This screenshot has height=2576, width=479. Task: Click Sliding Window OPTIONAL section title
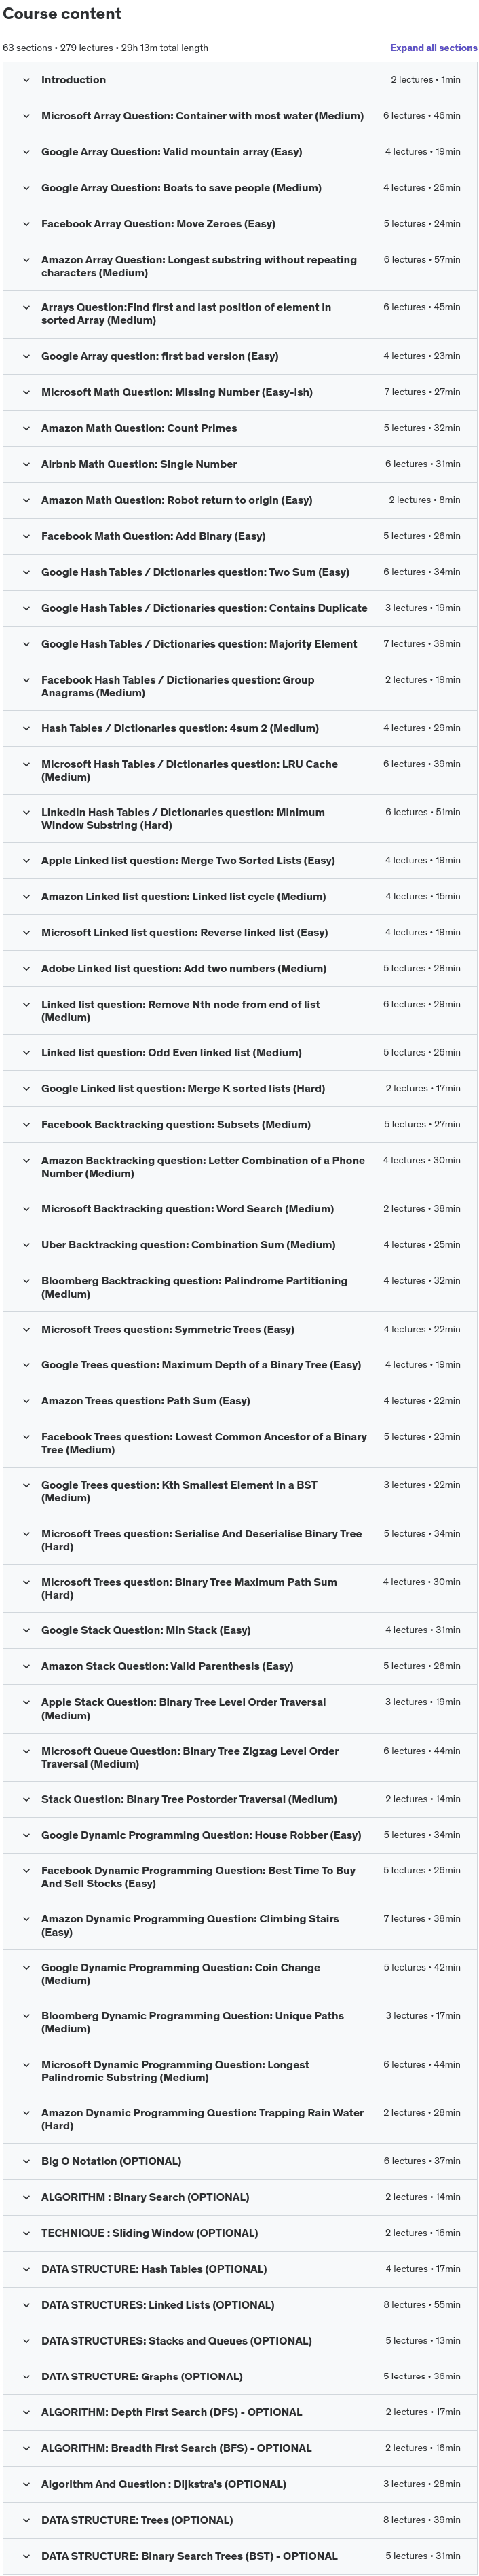tap(149, 2233)
